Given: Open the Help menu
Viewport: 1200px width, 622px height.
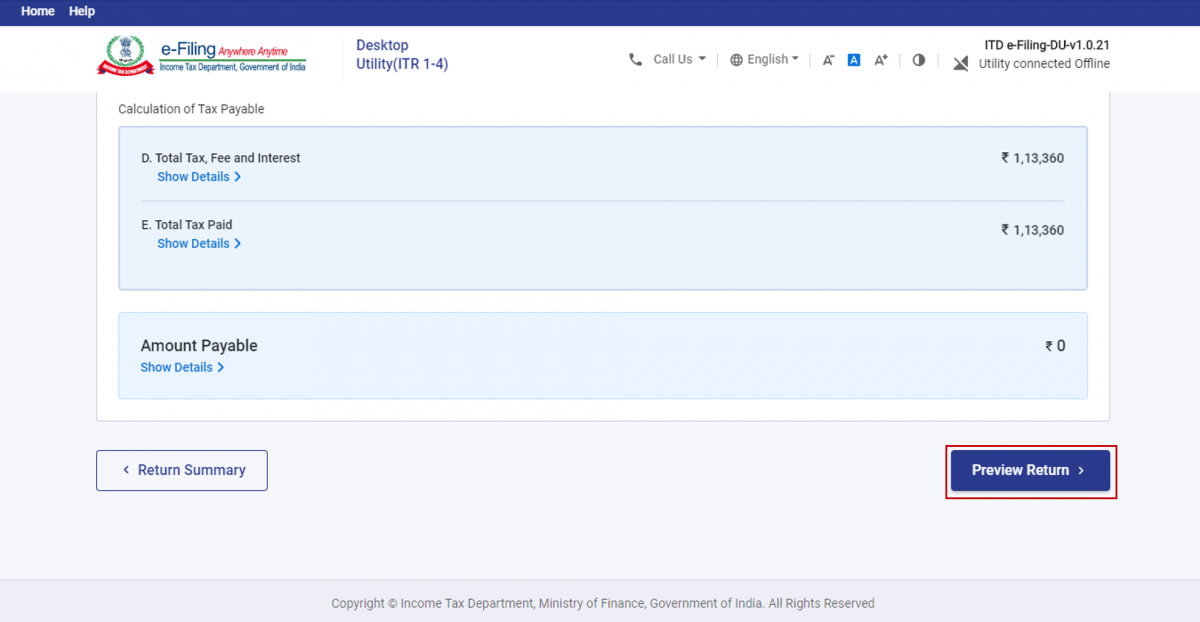Looking at the screenshot, I should coord(81,11).
